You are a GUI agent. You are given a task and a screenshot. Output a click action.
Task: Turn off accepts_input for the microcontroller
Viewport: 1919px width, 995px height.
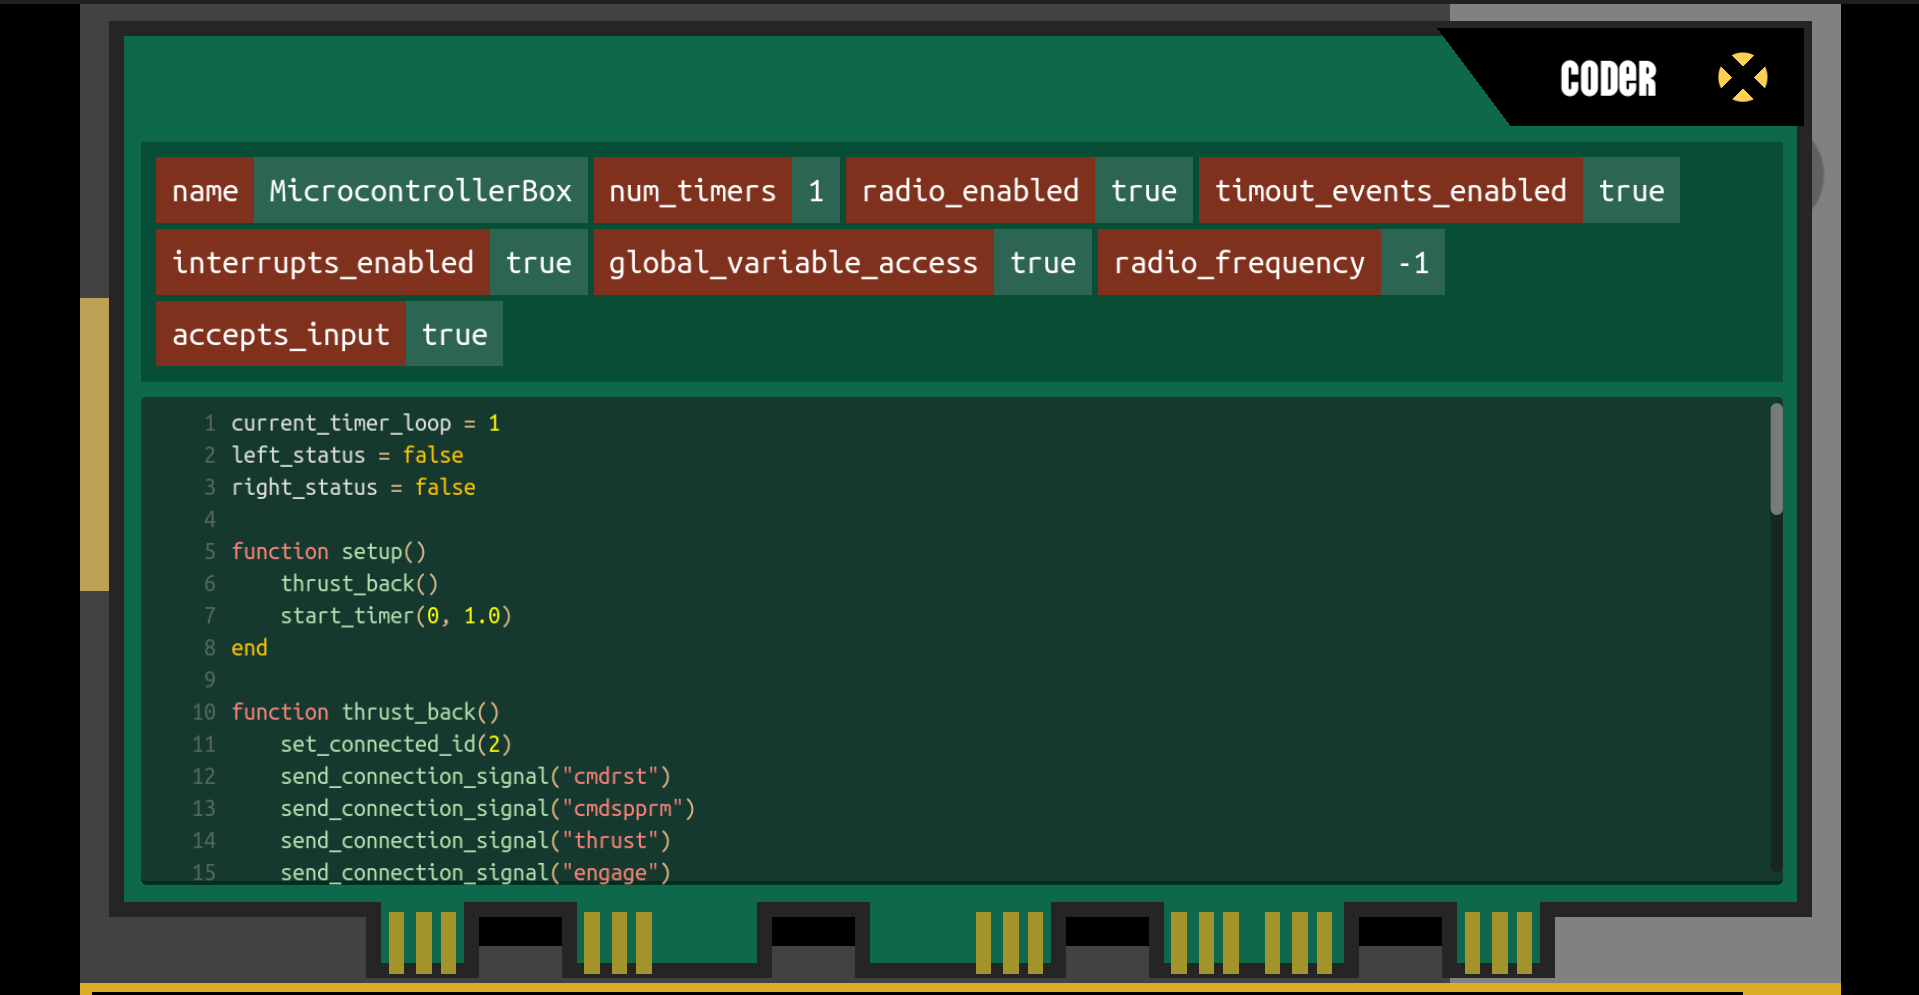453,334
